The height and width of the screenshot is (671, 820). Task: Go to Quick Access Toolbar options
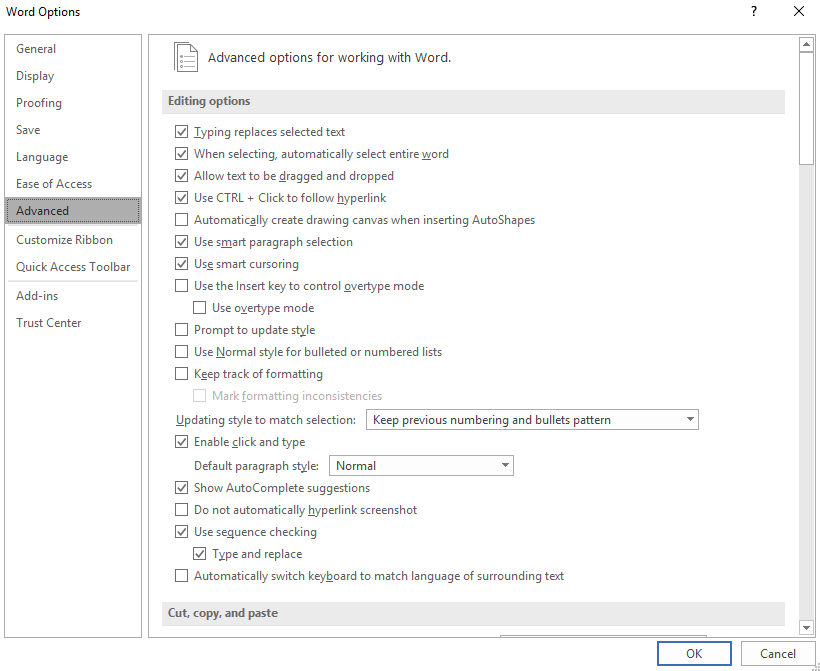[73, 267]
